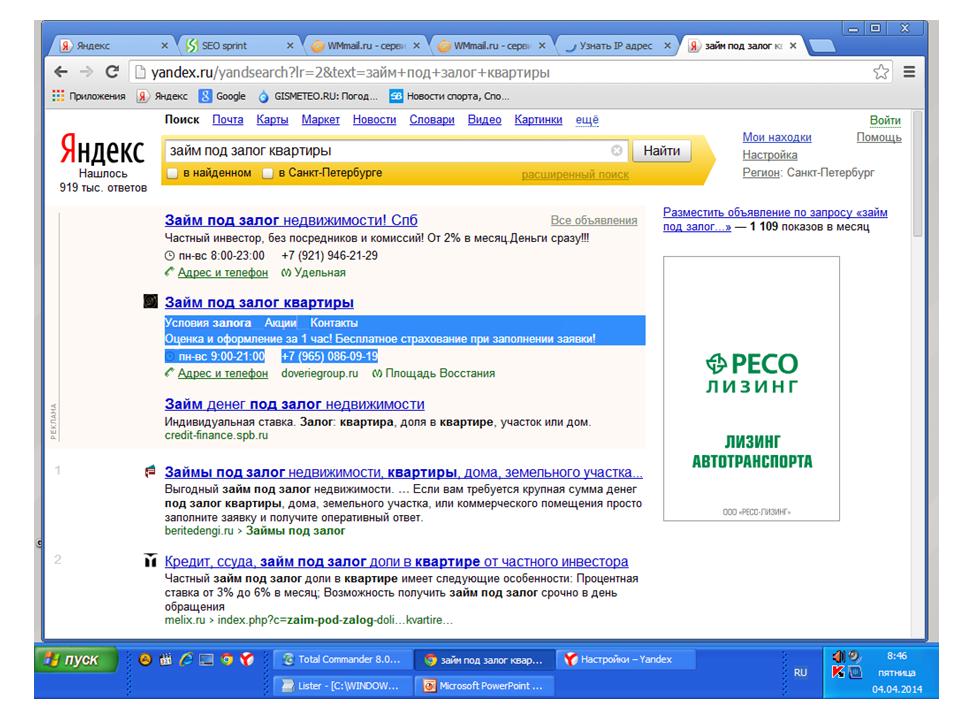Click the favicon beside beritedengi.ru result
This screenshot has height=720, width=960.
pos(150,472)
